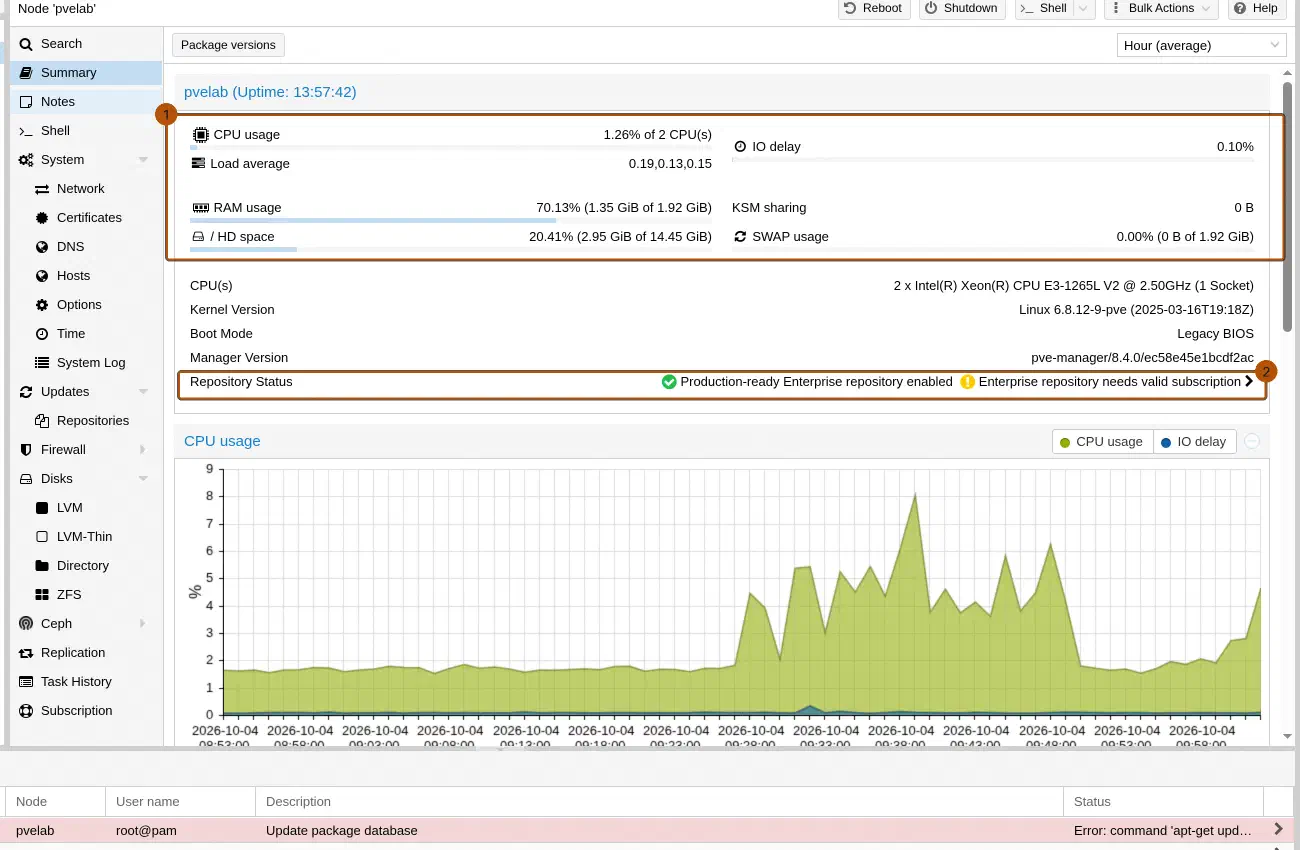Viewport: 1300px width, 850px height.
Task: Click the Shutdown button
Action: [x=962, y=8]
